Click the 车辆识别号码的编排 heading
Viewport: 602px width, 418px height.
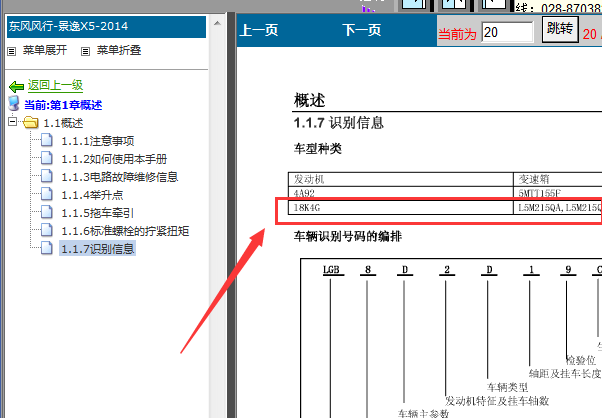click(347, 236)
